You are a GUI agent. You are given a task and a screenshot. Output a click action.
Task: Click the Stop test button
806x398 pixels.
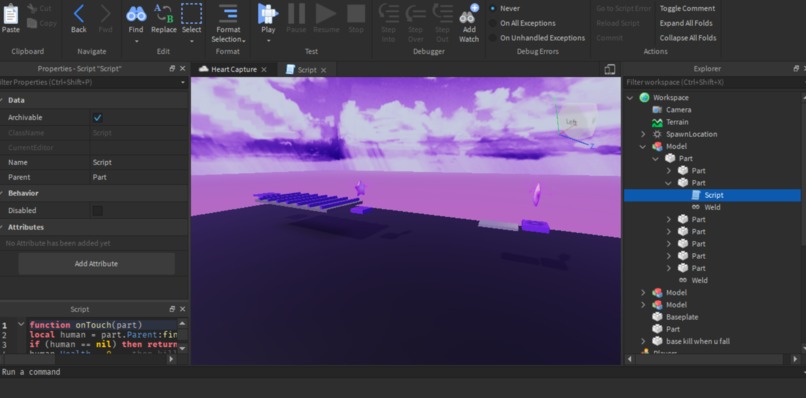356,14
